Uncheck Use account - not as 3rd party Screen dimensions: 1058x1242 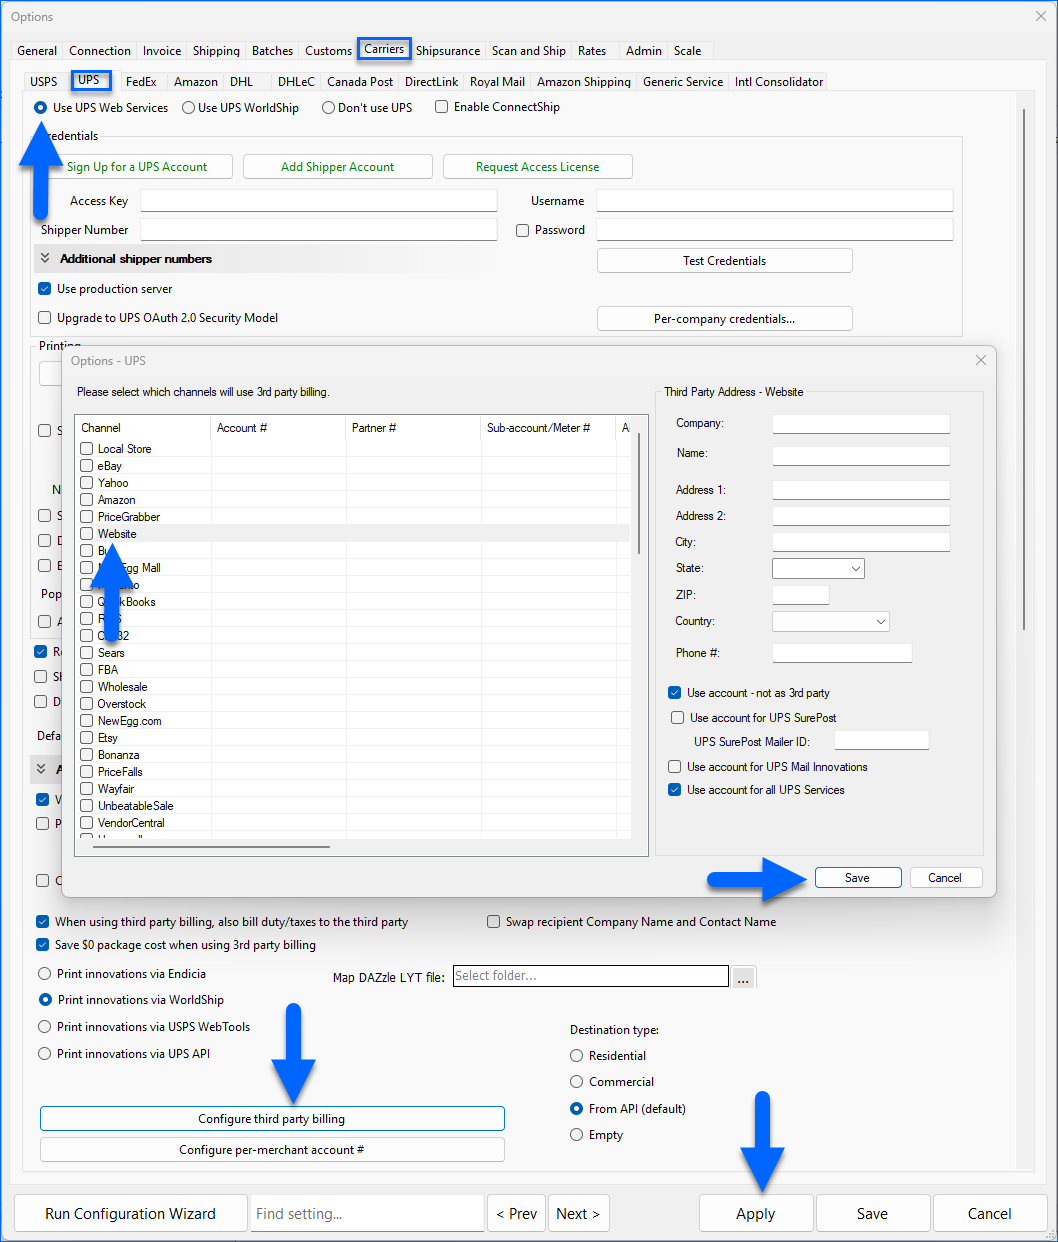pyautogui.click(x=675, y=693)
